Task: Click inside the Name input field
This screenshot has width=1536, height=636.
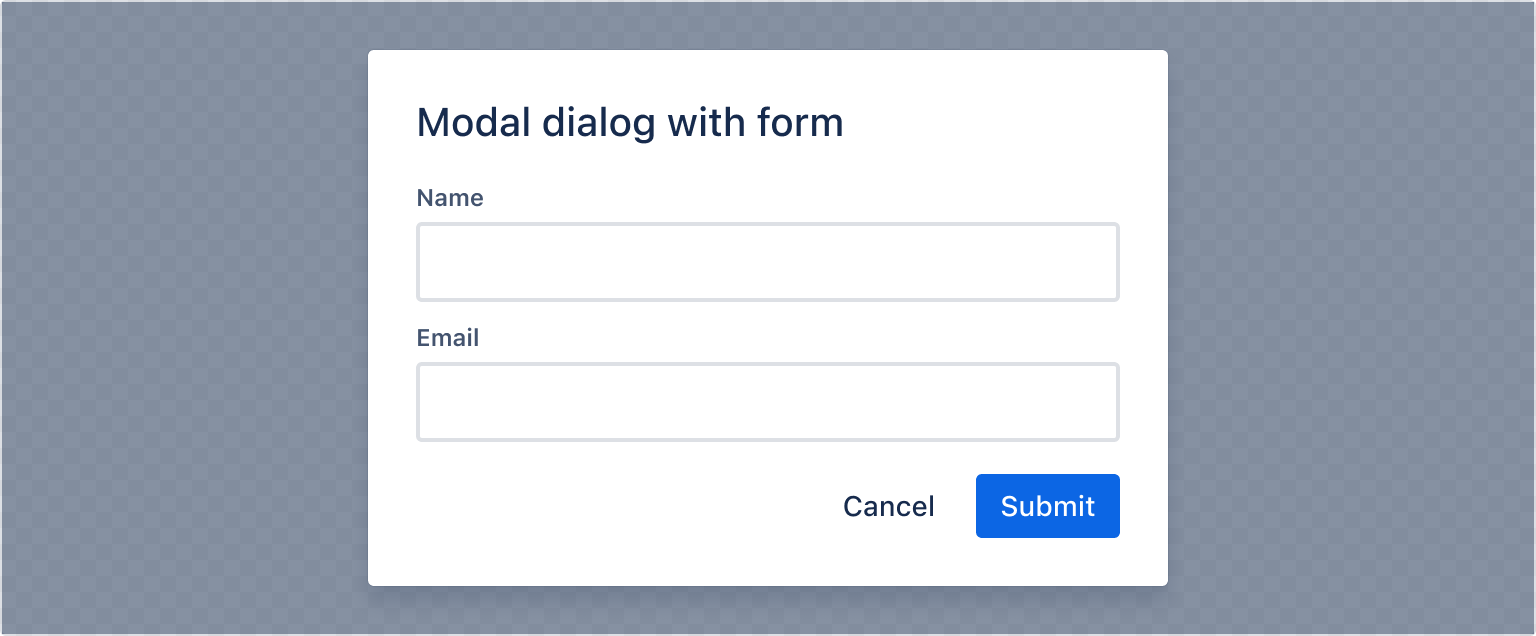Action: coord(768,261)
